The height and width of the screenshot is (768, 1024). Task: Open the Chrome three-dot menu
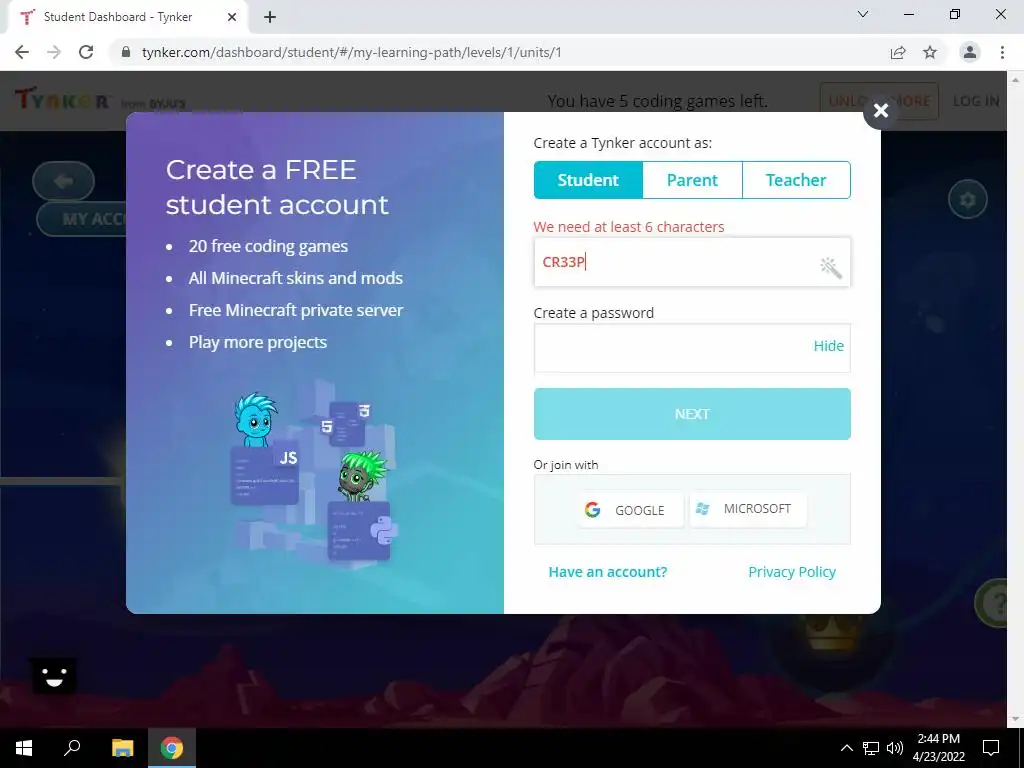coord(1002,52)
